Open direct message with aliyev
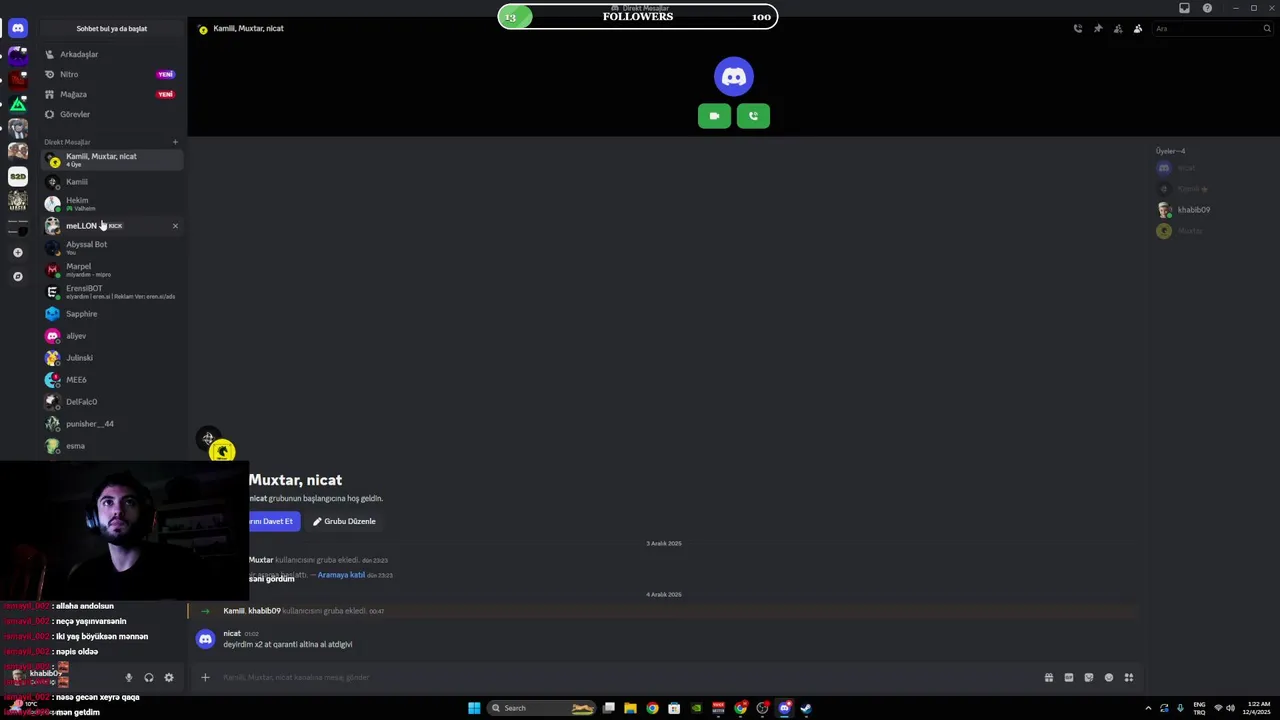1280x720 pixels. click(110, 336)
